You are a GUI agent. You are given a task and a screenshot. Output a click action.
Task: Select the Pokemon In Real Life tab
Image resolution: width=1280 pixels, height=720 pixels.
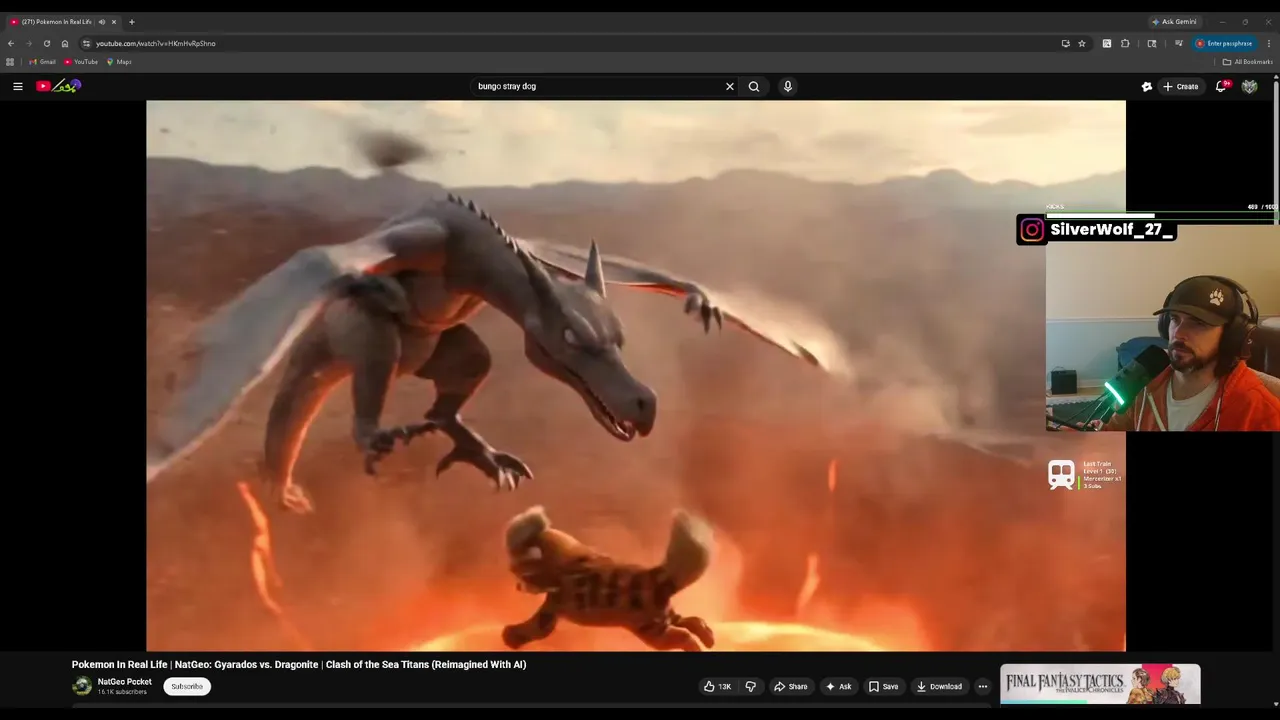[56, 21]
